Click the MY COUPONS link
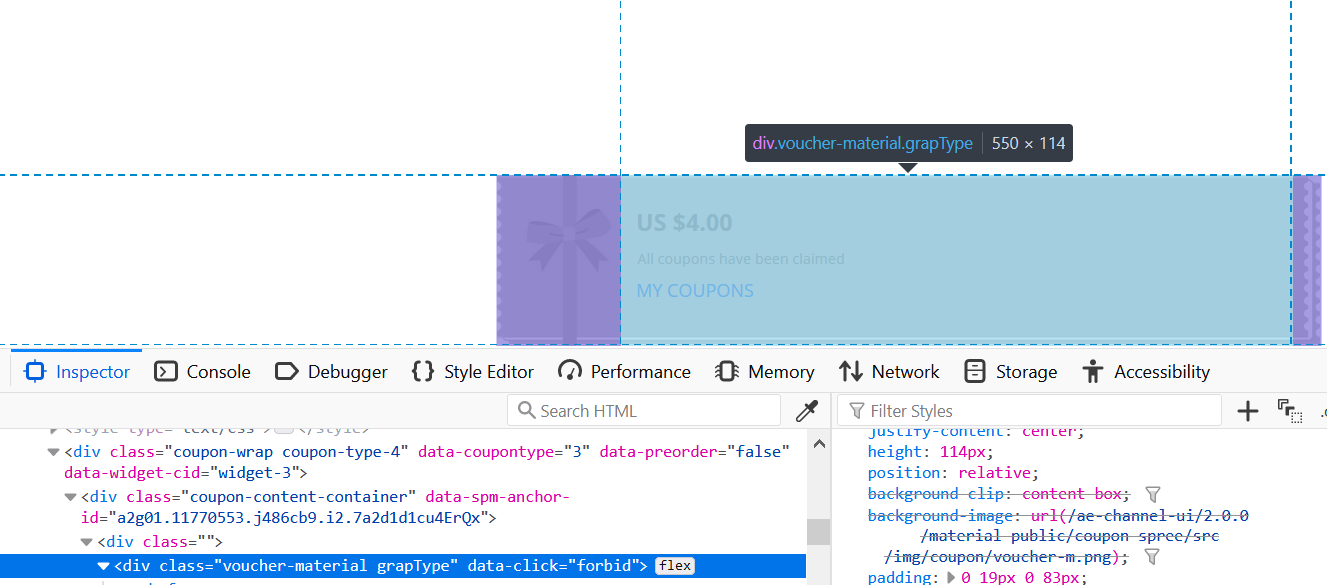This screenshot has height=585, width=1327. click(x=695, y=291)
